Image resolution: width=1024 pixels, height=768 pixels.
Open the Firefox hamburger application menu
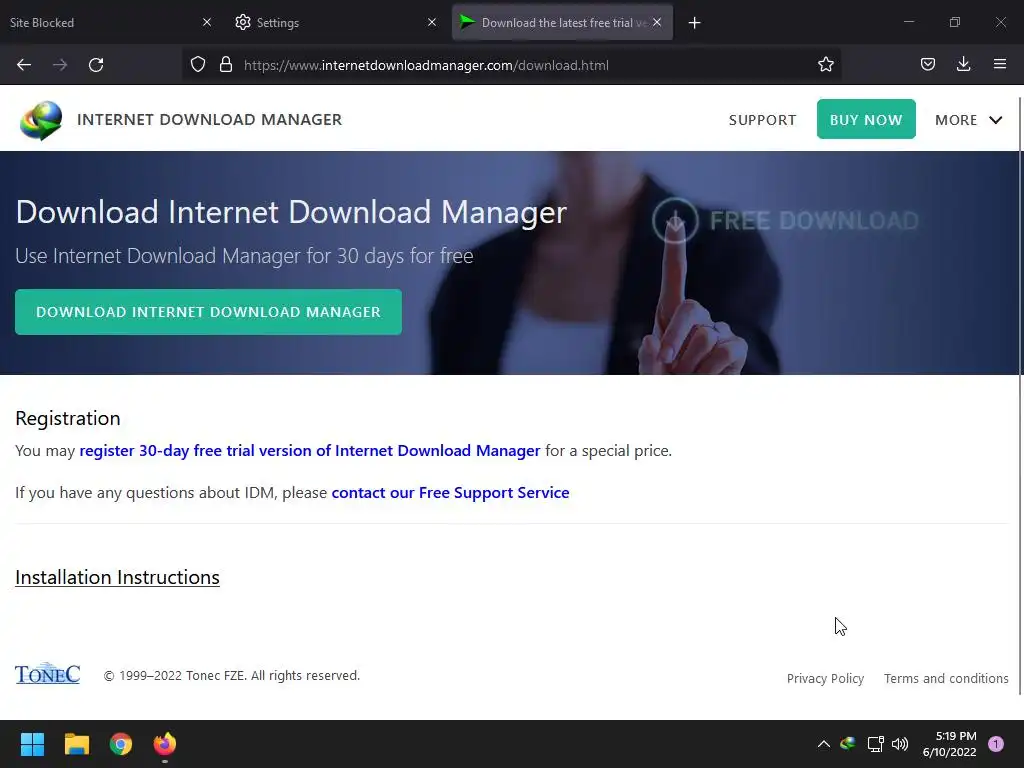tap(999, 65)
